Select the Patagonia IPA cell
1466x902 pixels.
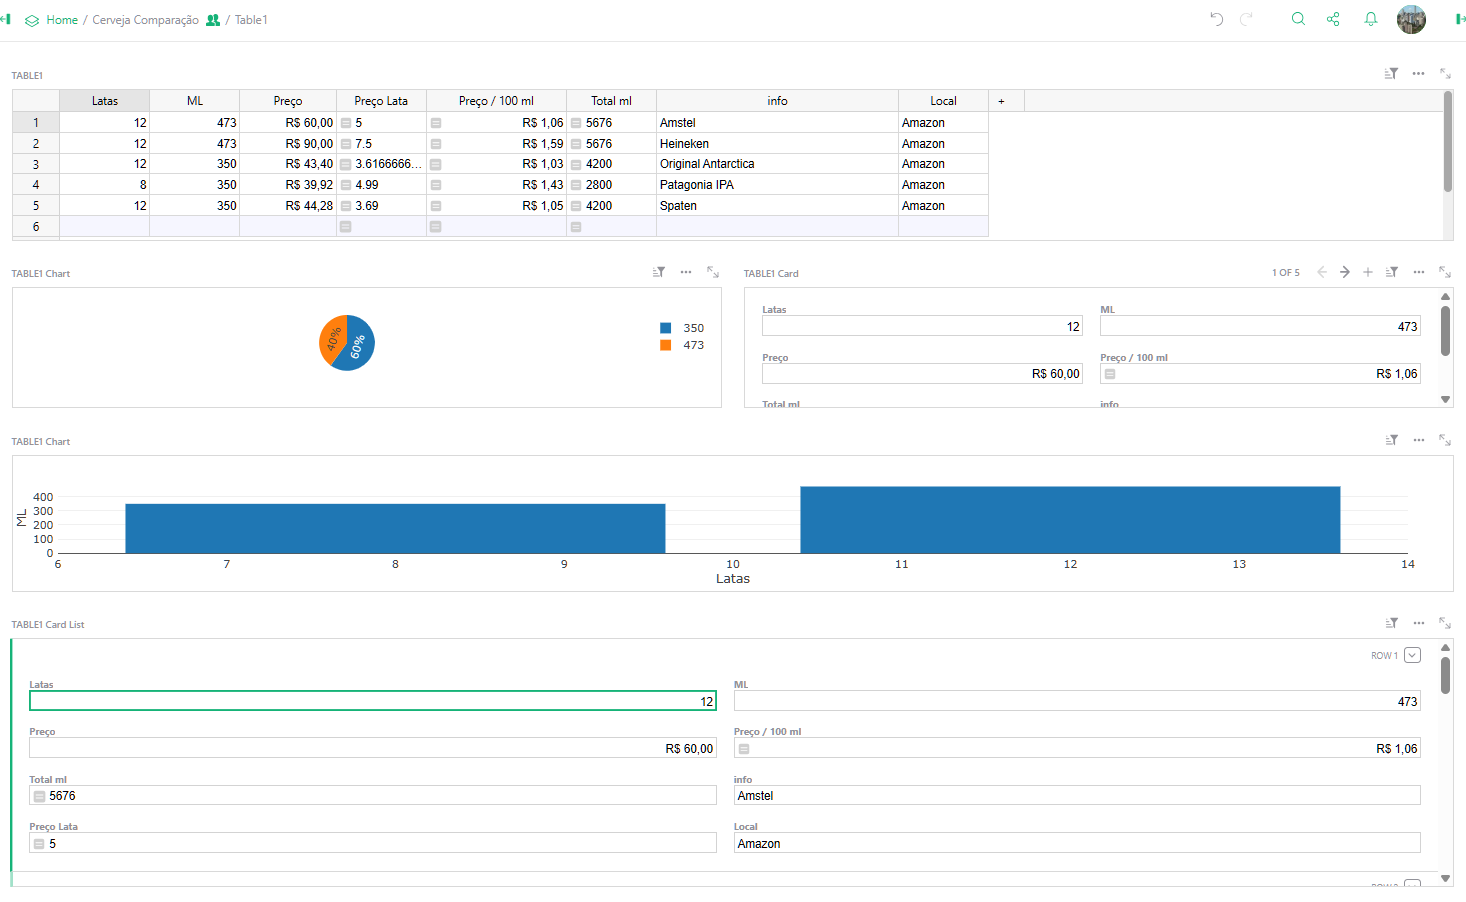(777, 185)
